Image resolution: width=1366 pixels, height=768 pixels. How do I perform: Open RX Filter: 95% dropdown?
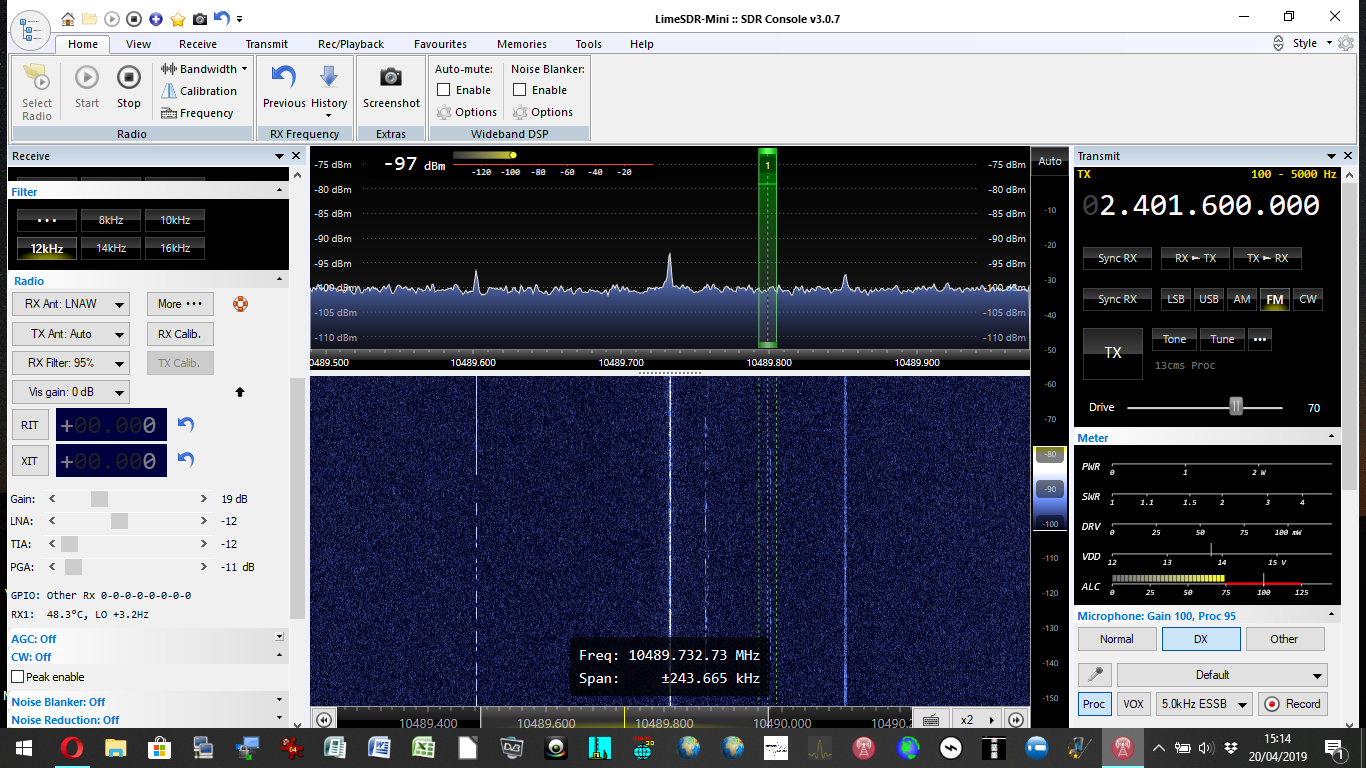point(71,363)
